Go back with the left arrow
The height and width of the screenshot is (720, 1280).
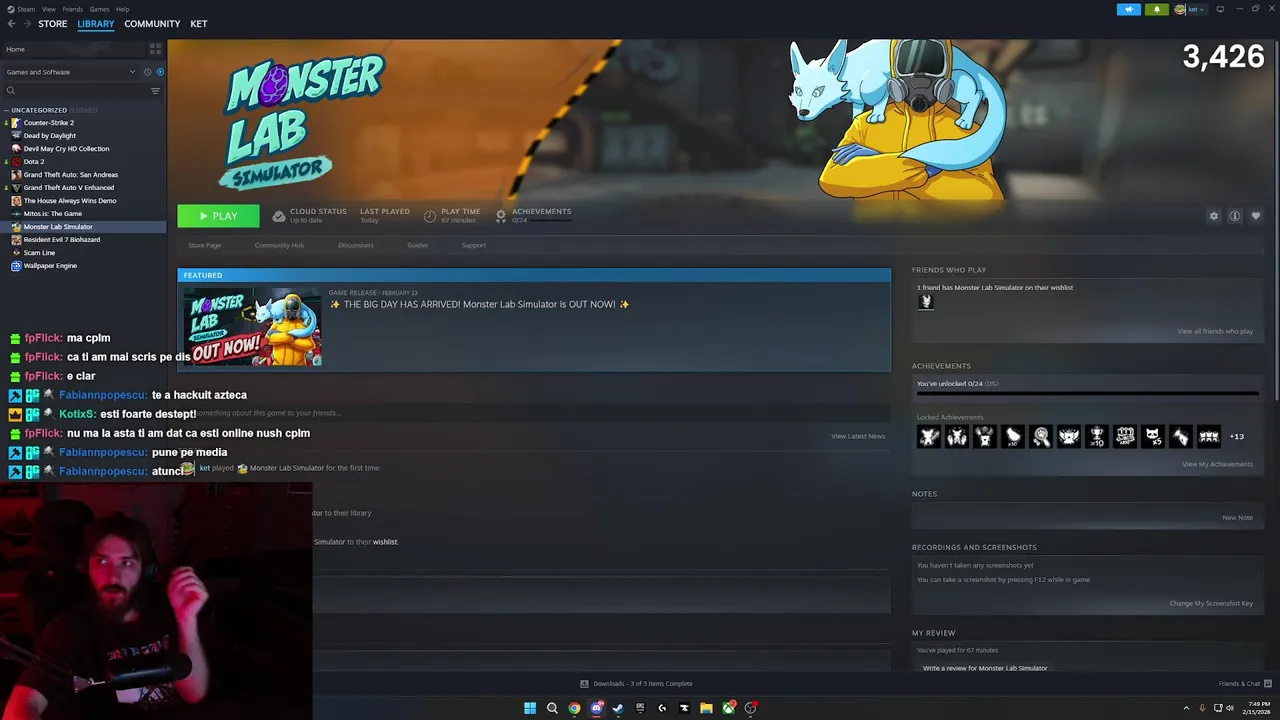(11, 24)
